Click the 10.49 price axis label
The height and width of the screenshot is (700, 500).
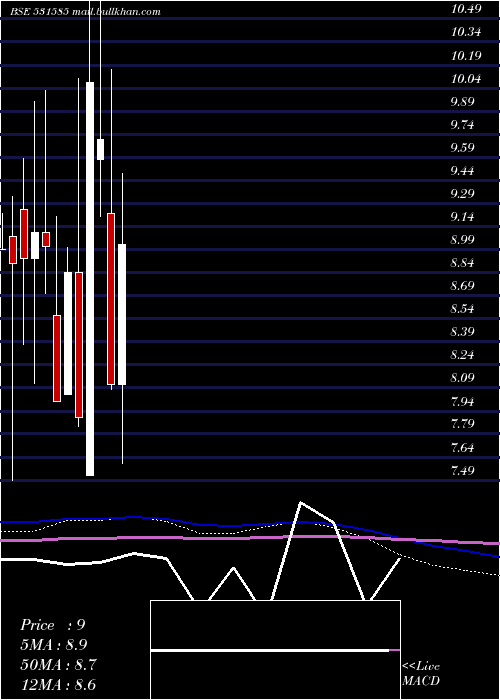click(x=466, y=9)
